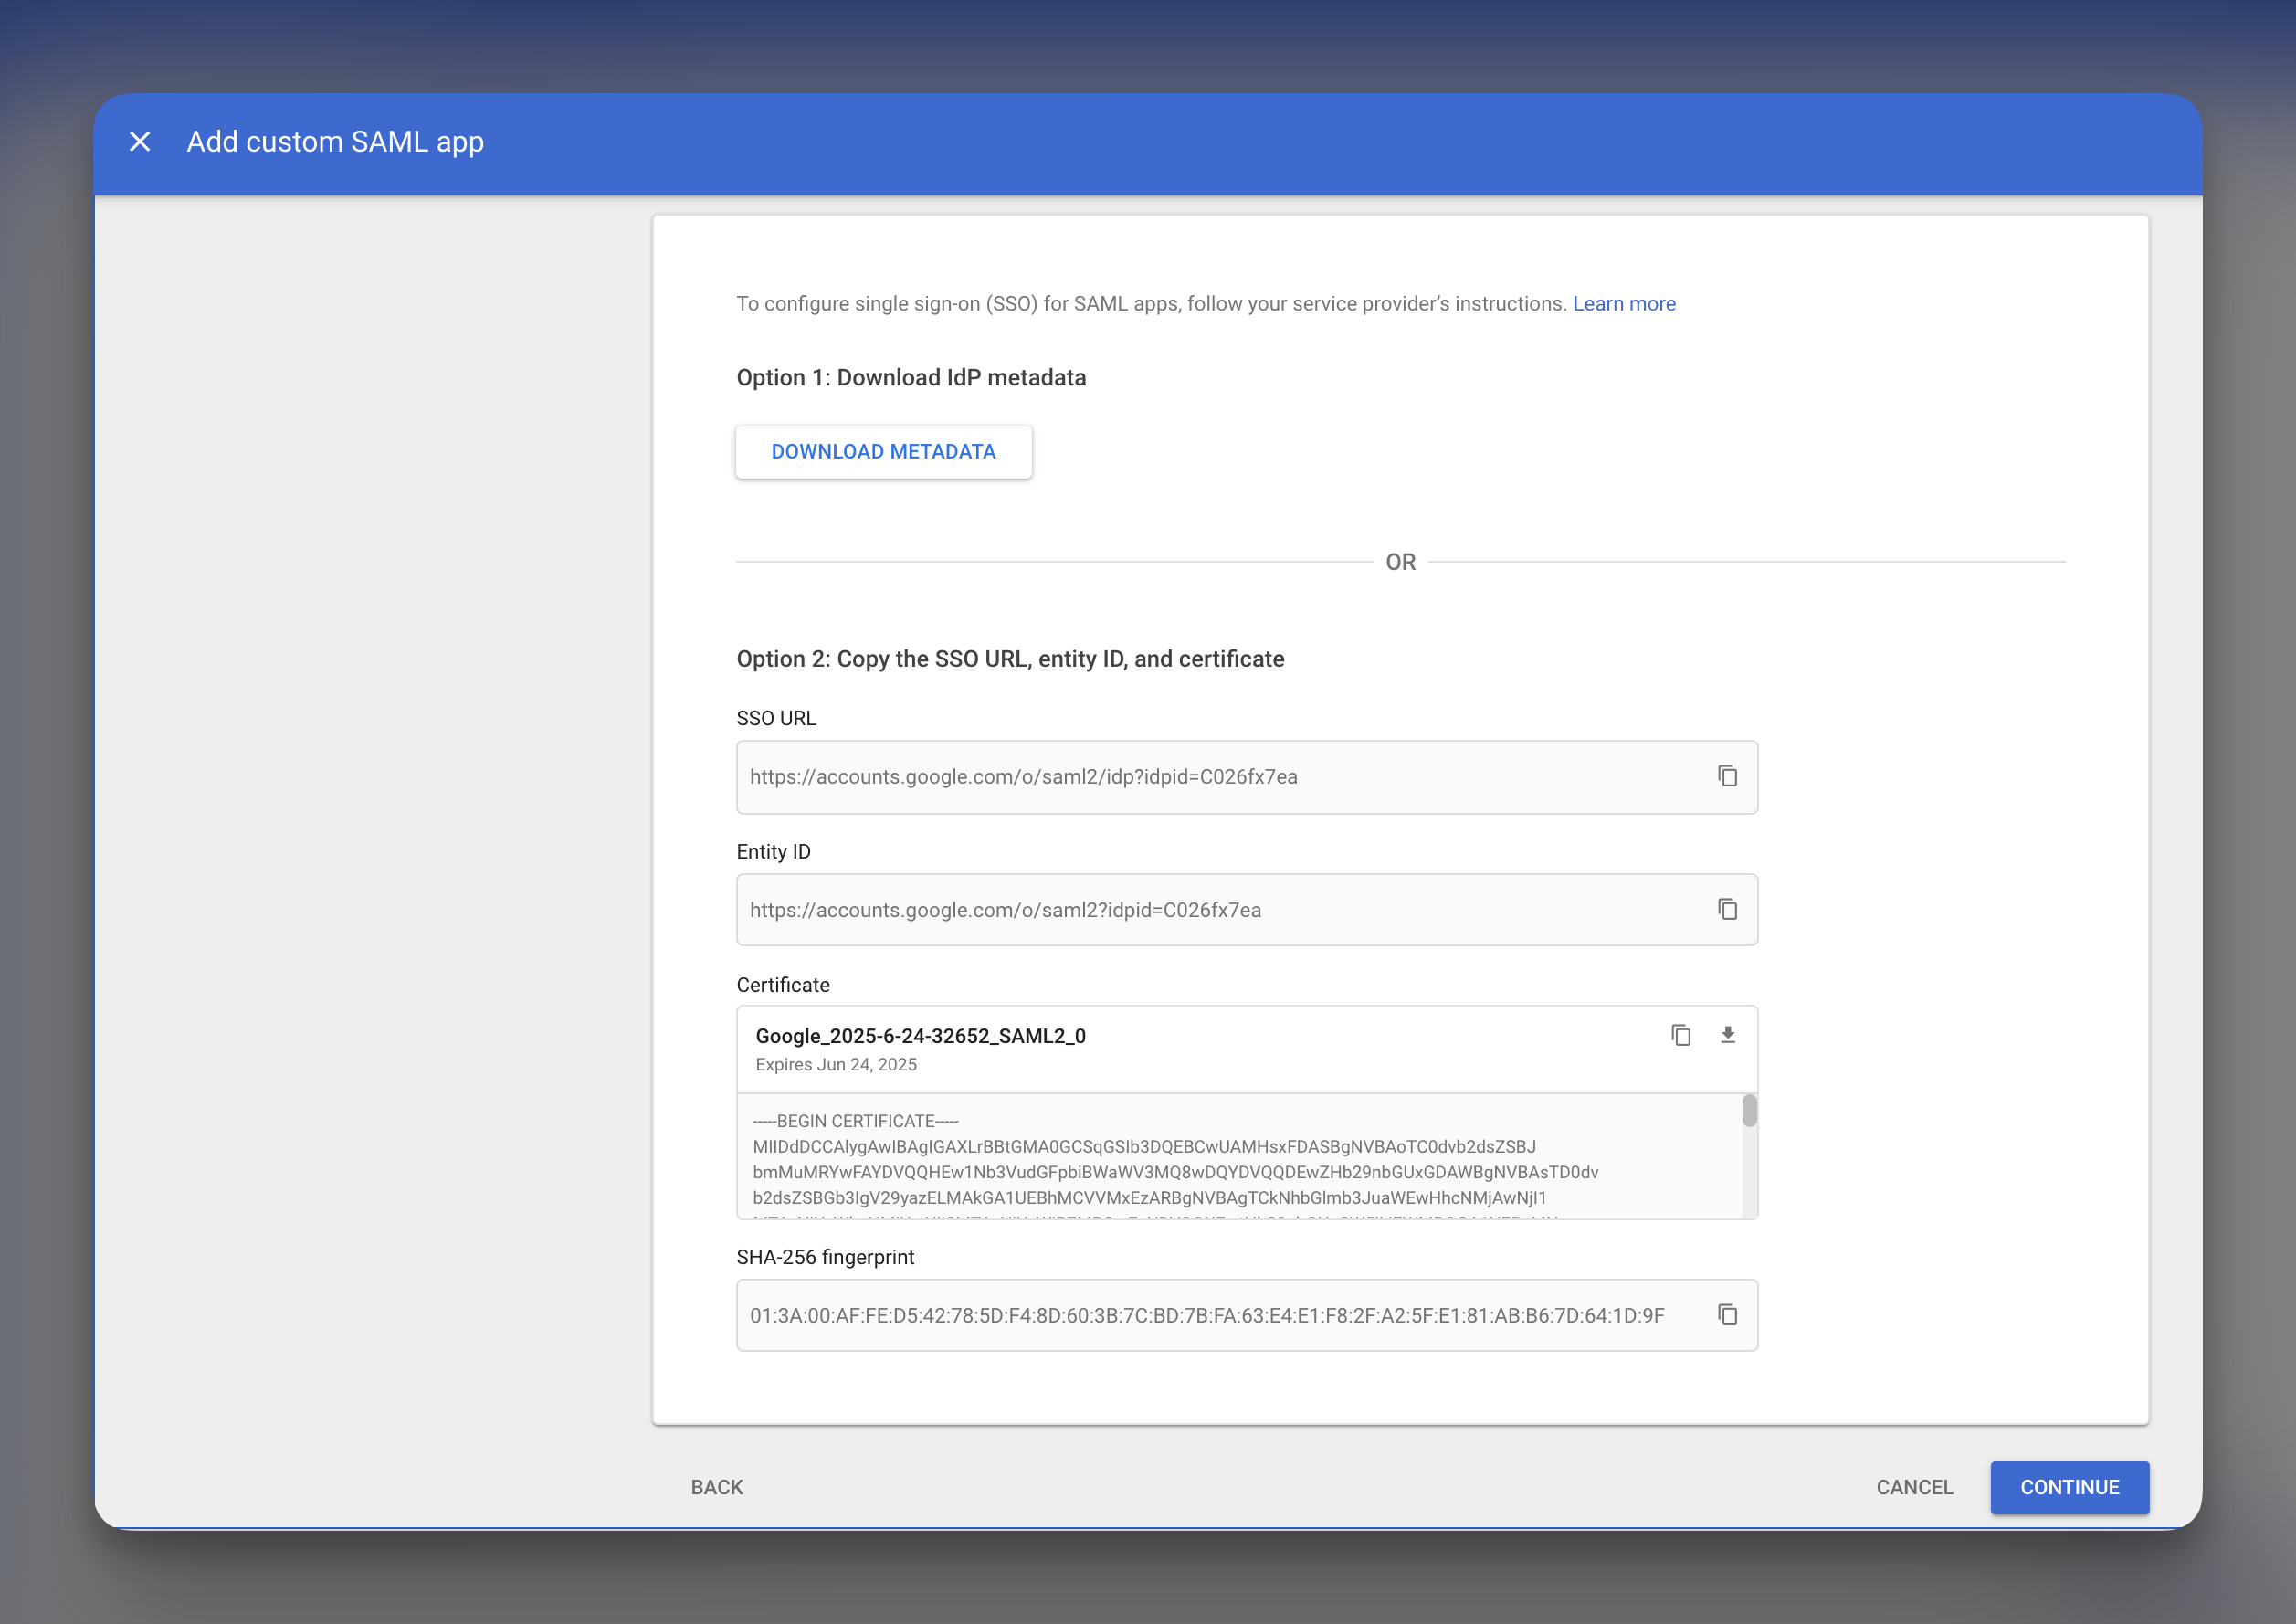
Task: Open the Learn more link
Action: point(1624,304)
